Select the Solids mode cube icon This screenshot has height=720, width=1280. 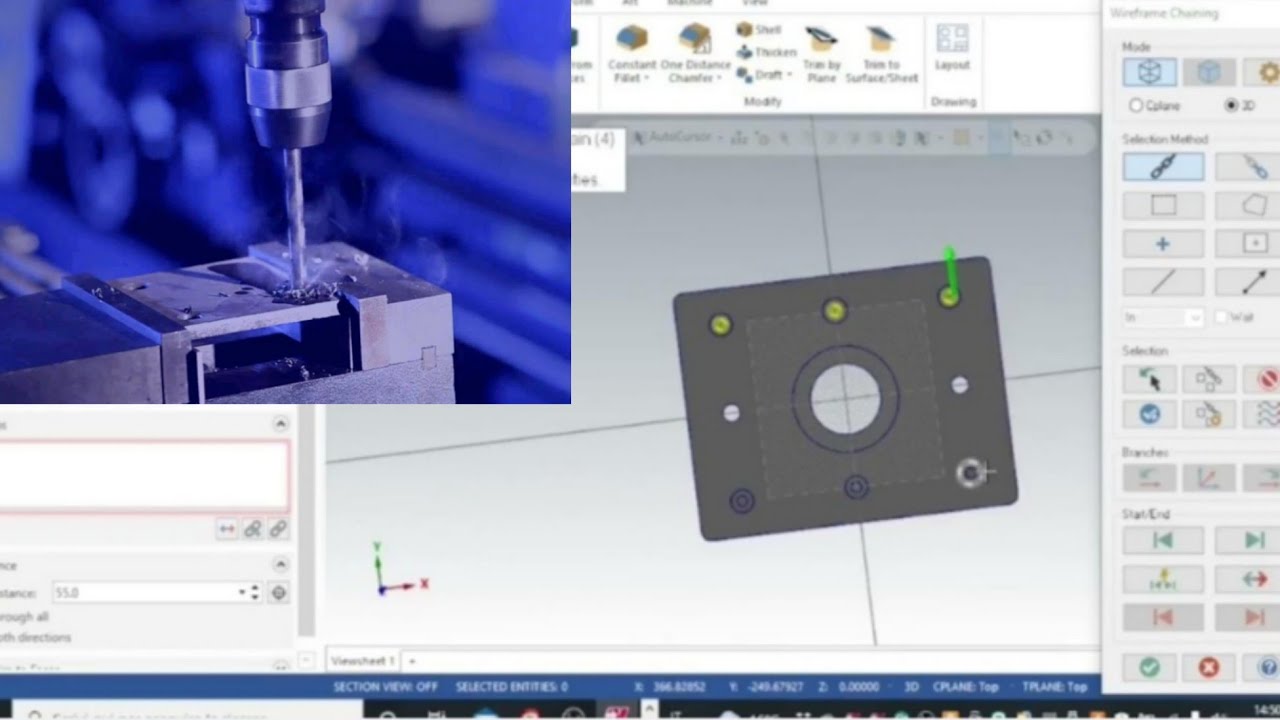tap(1209, 72)
